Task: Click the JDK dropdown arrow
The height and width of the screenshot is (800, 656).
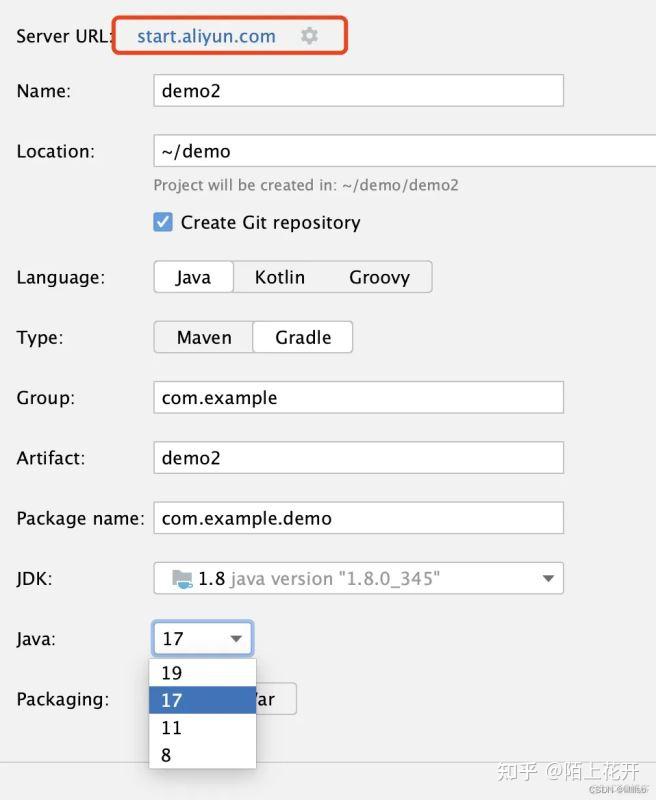Action: coord(548,578)
